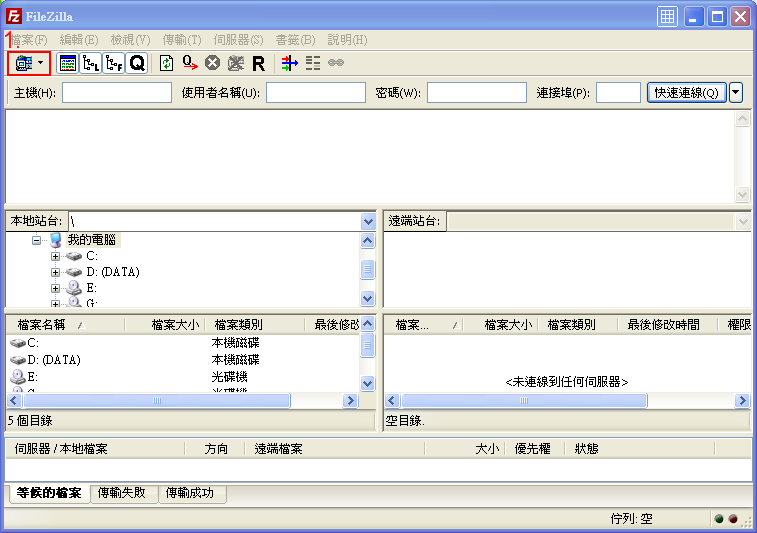Click the disconnect from server icon
The height and width of the screenshot is (533, 757).
click(x=235, y=63)
